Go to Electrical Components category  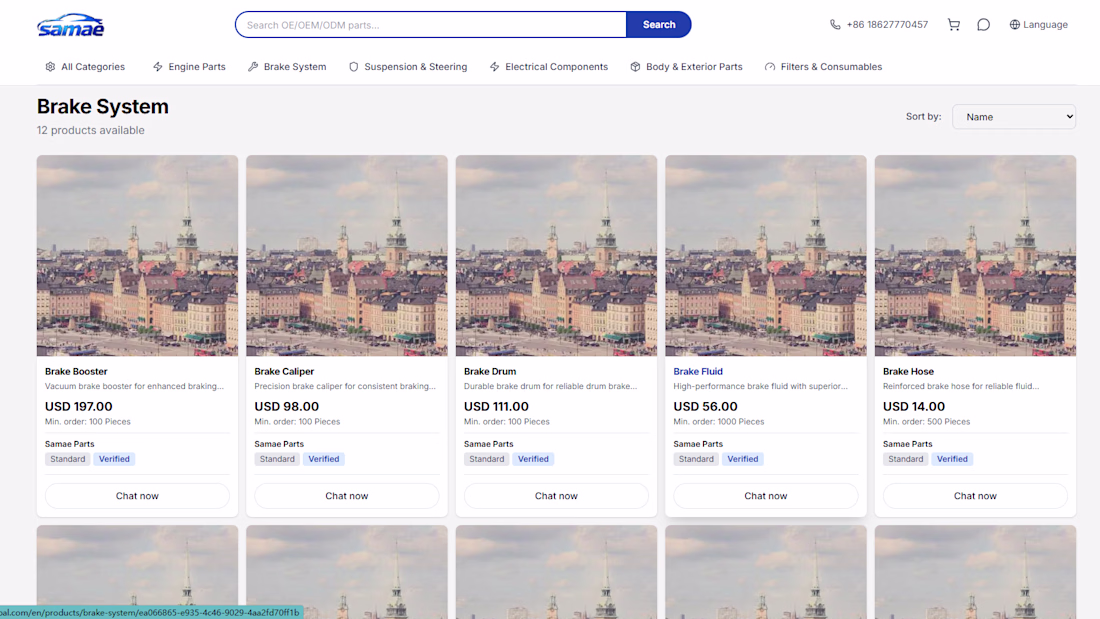point(549,67)
